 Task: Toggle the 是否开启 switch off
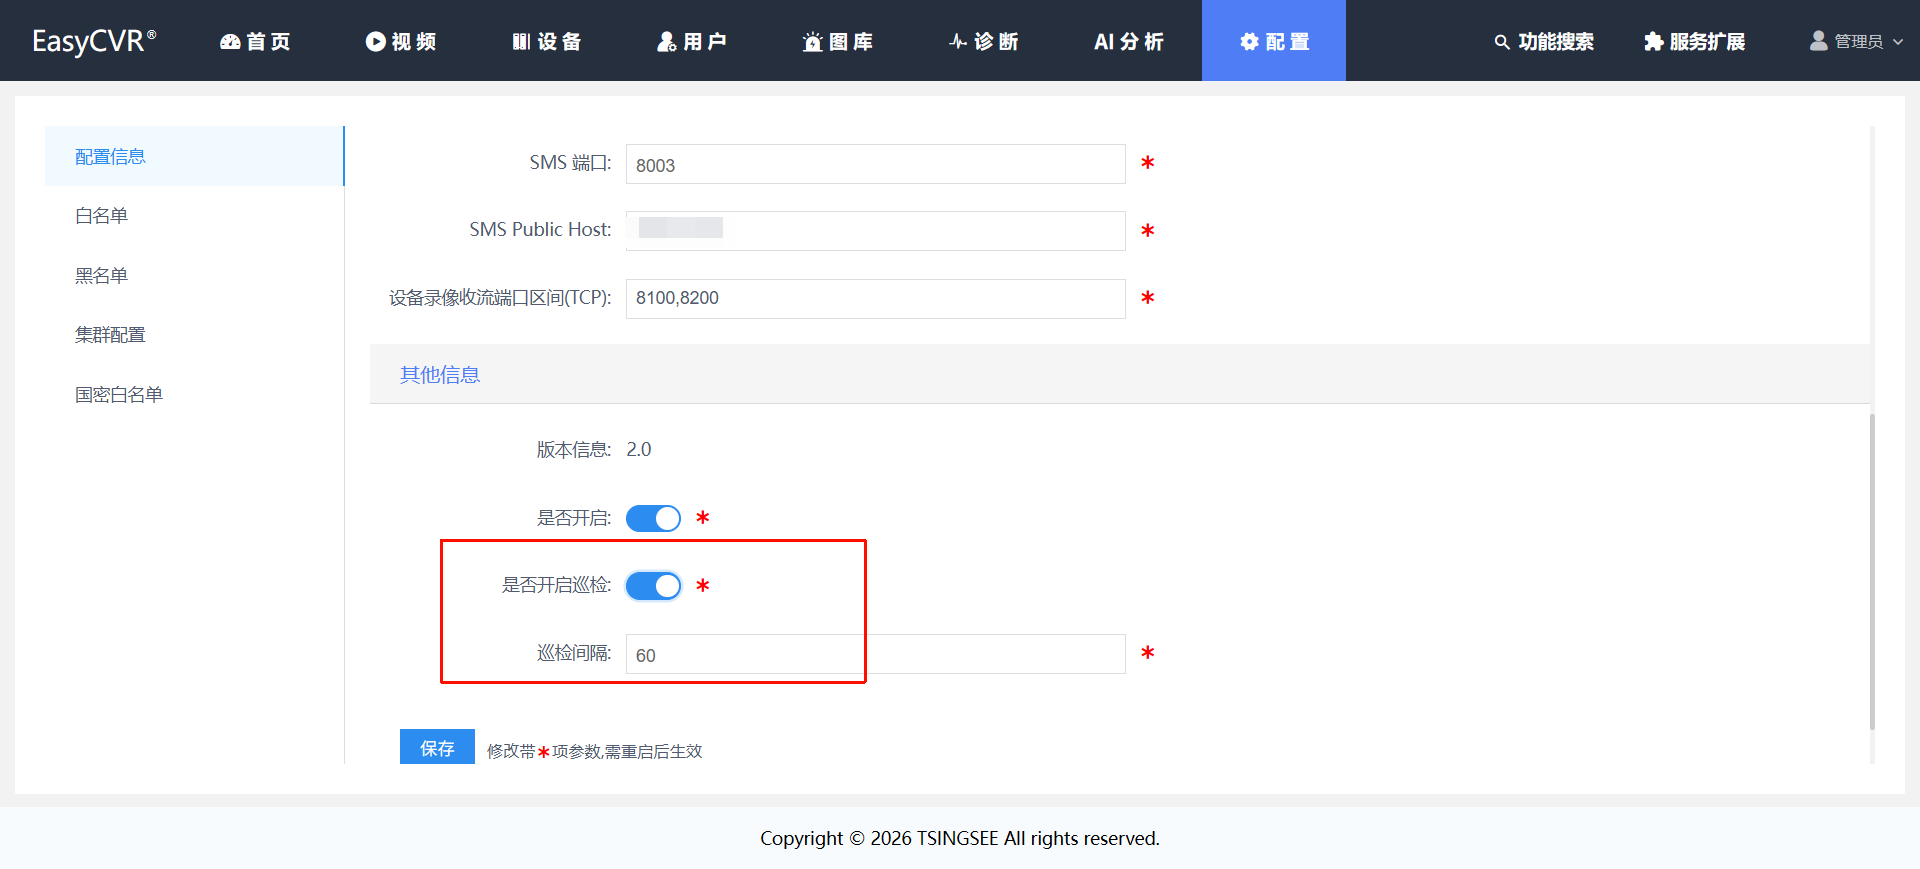coord(653,518)
